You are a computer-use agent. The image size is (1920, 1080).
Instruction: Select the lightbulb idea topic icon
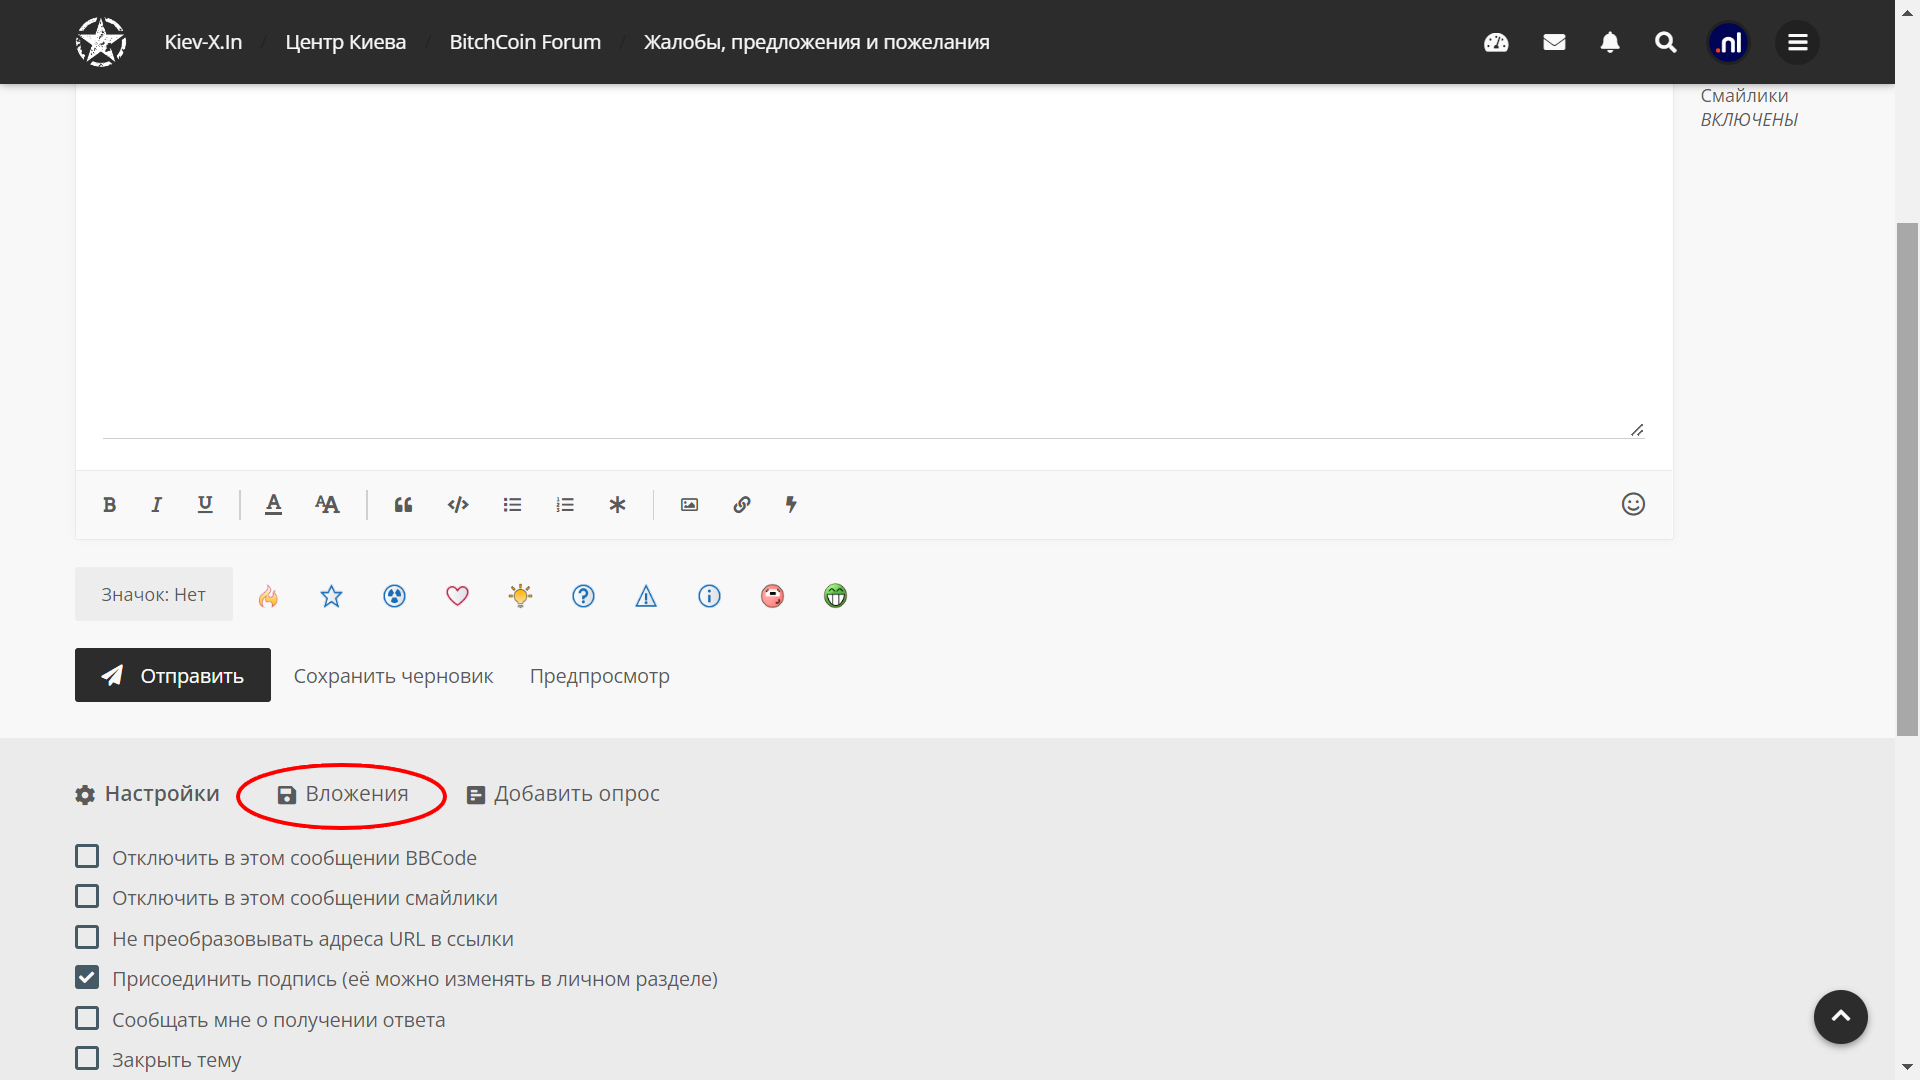pos(520,596)
